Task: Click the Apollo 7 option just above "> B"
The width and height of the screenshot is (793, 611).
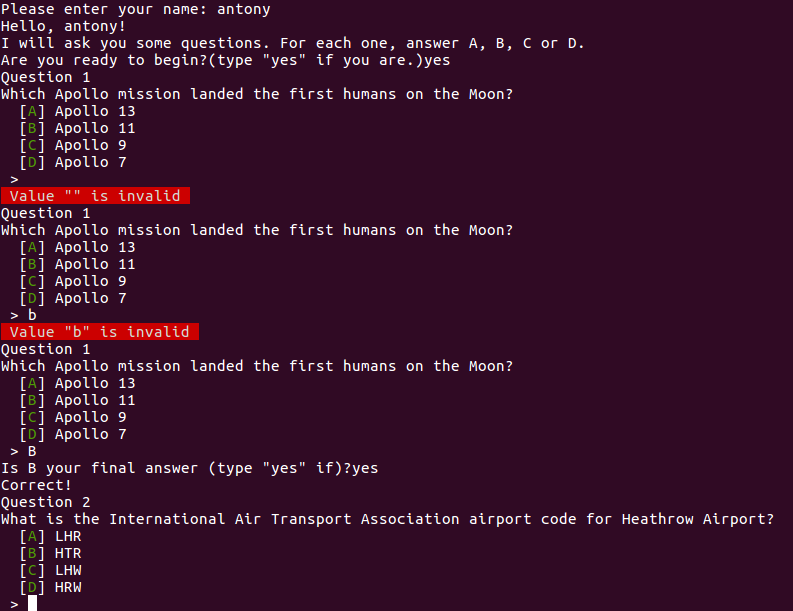Action: [x=72, y=434]
